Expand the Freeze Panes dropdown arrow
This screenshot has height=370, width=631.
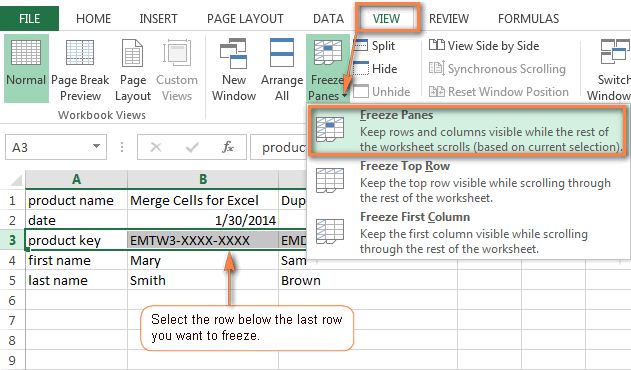click(x=345, y=96)
